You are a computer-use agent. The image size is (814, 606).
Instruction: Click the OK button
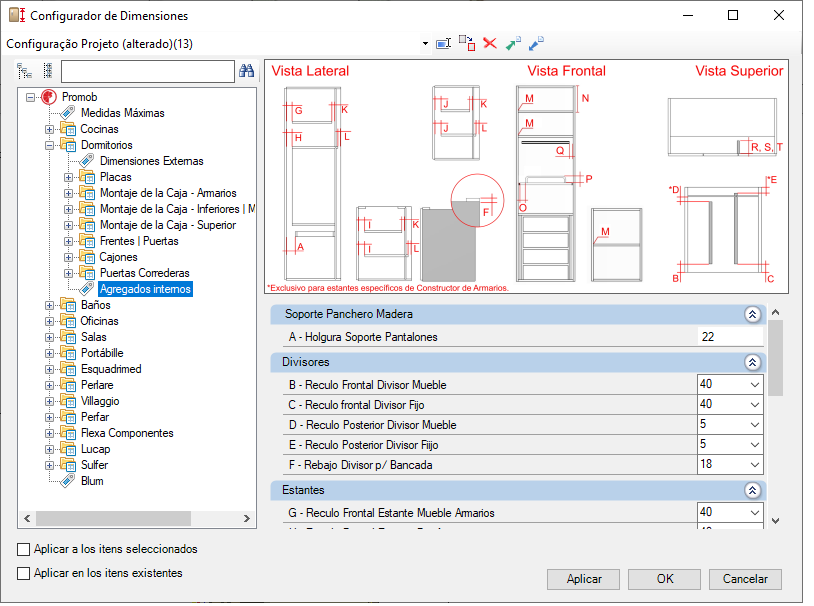pos(664,579)
